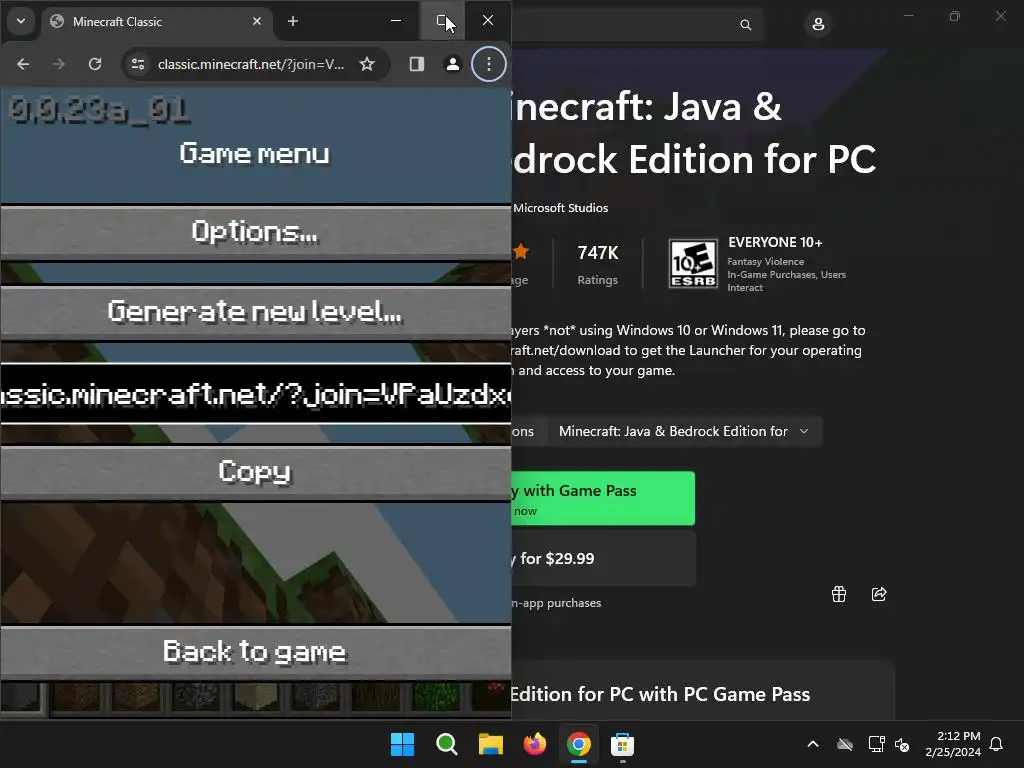Reload the classic.minecraft.net page
This screenshot has width=1024, height=768.
(95, 64)
